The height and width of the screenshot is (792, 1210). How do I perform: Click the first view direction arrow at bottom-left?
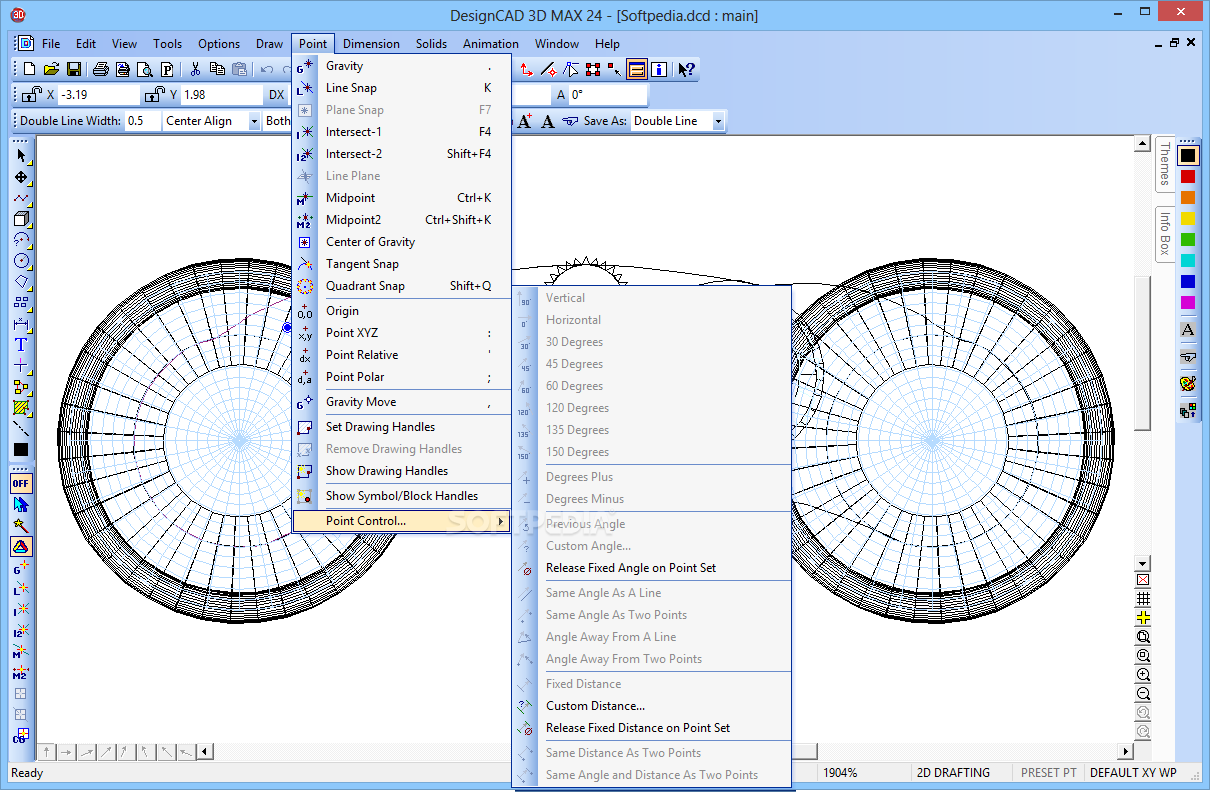(47, 752)
